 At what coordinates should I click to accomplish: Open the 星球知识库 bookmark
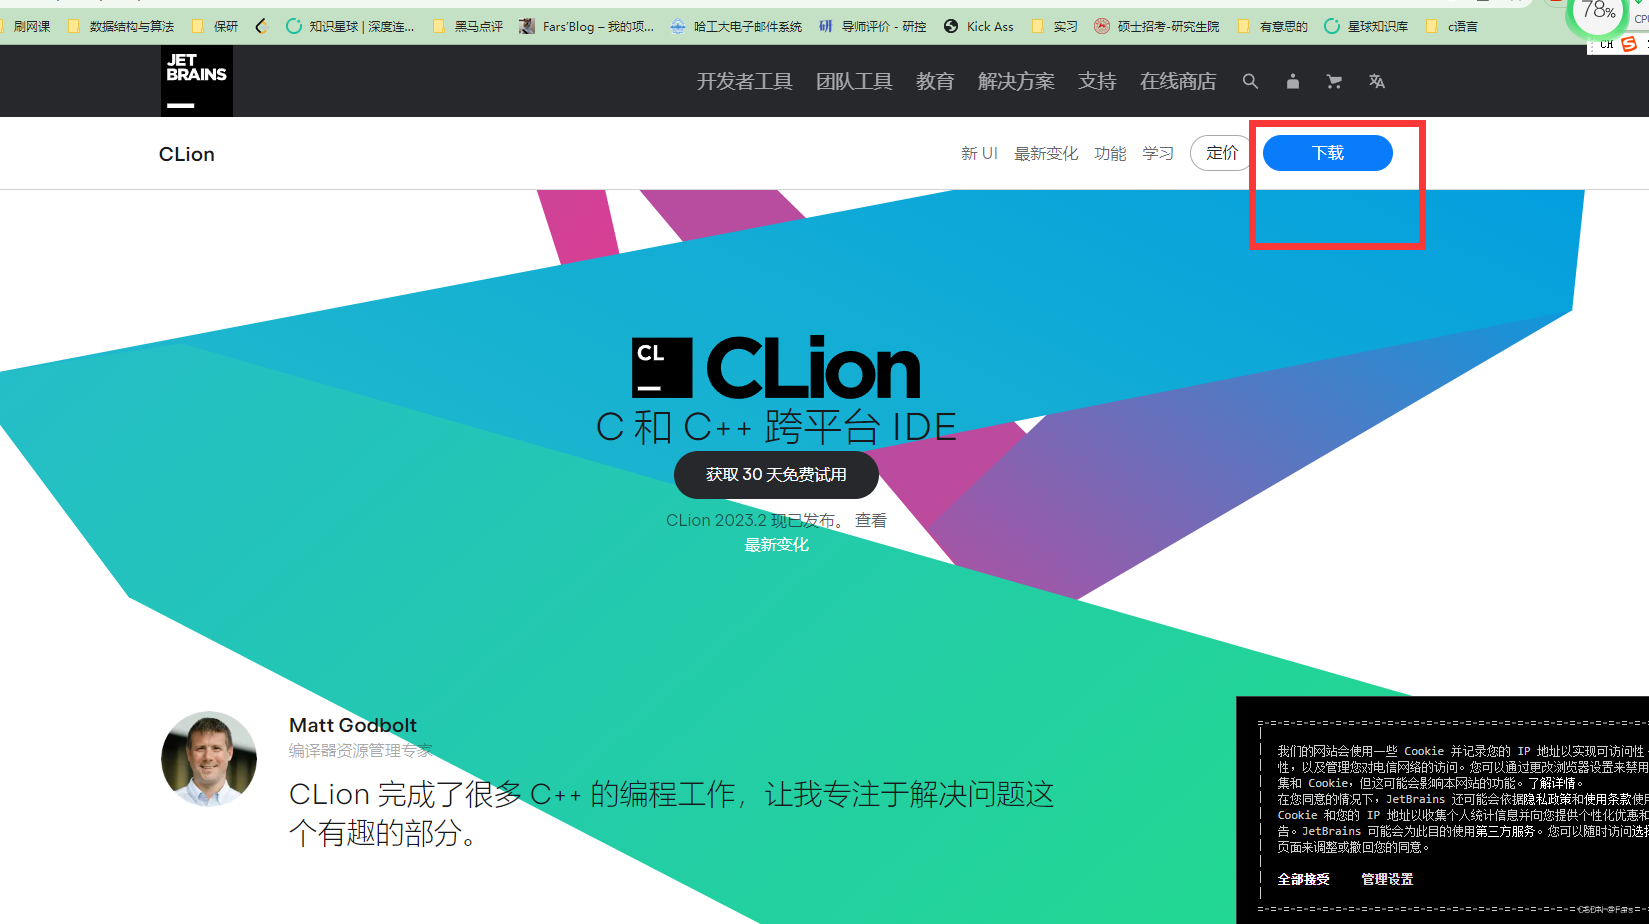1366,26
